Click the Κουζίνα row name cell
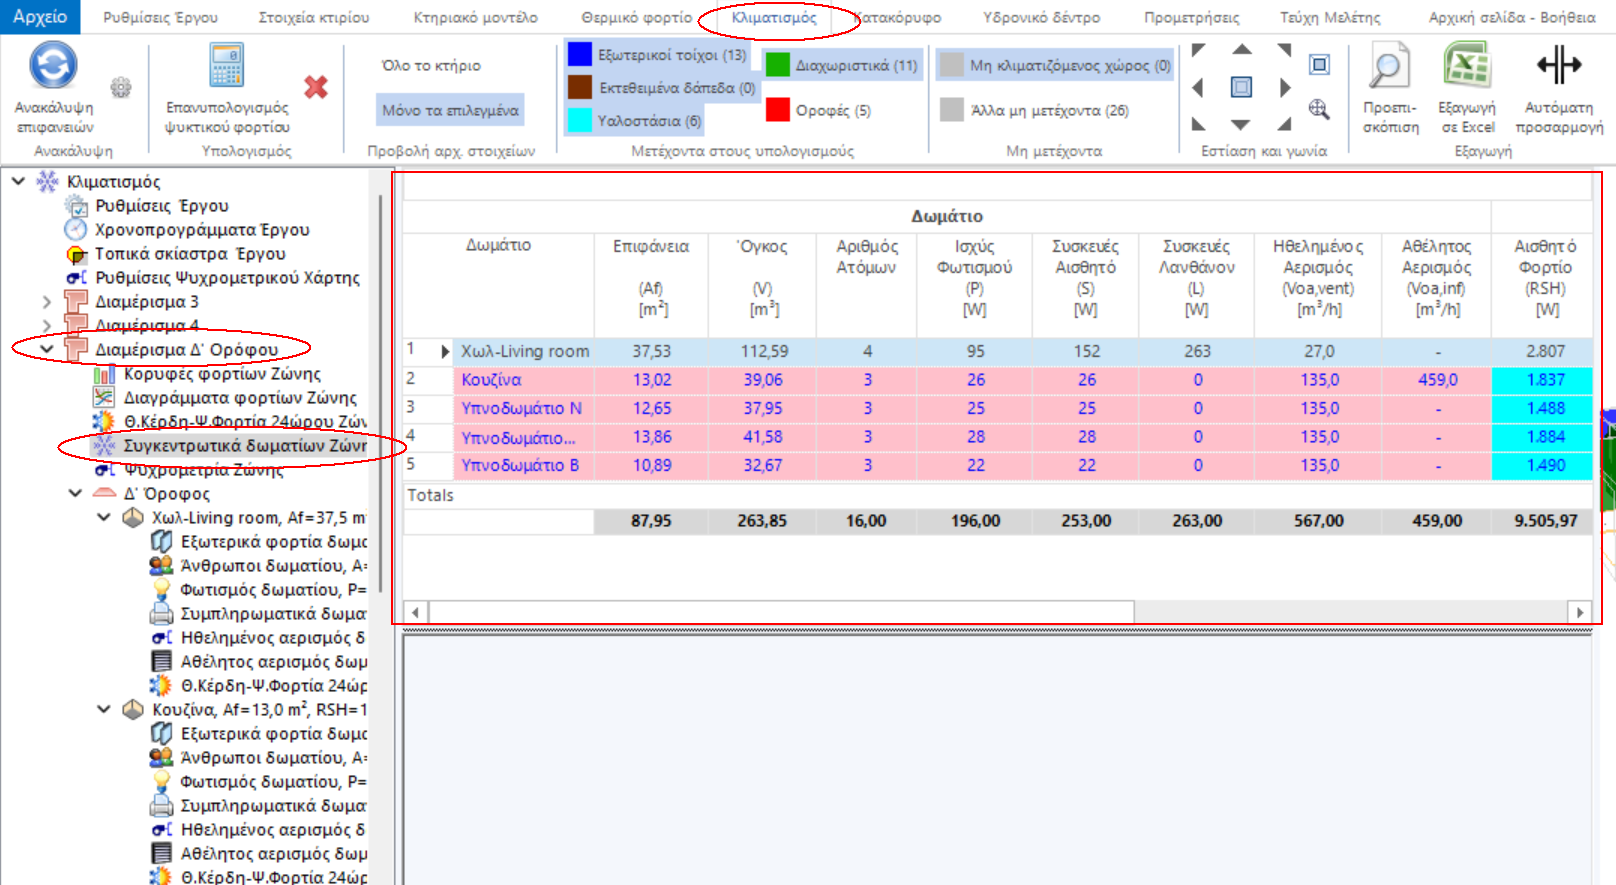1616x885 pixels. tap(525, 380)
